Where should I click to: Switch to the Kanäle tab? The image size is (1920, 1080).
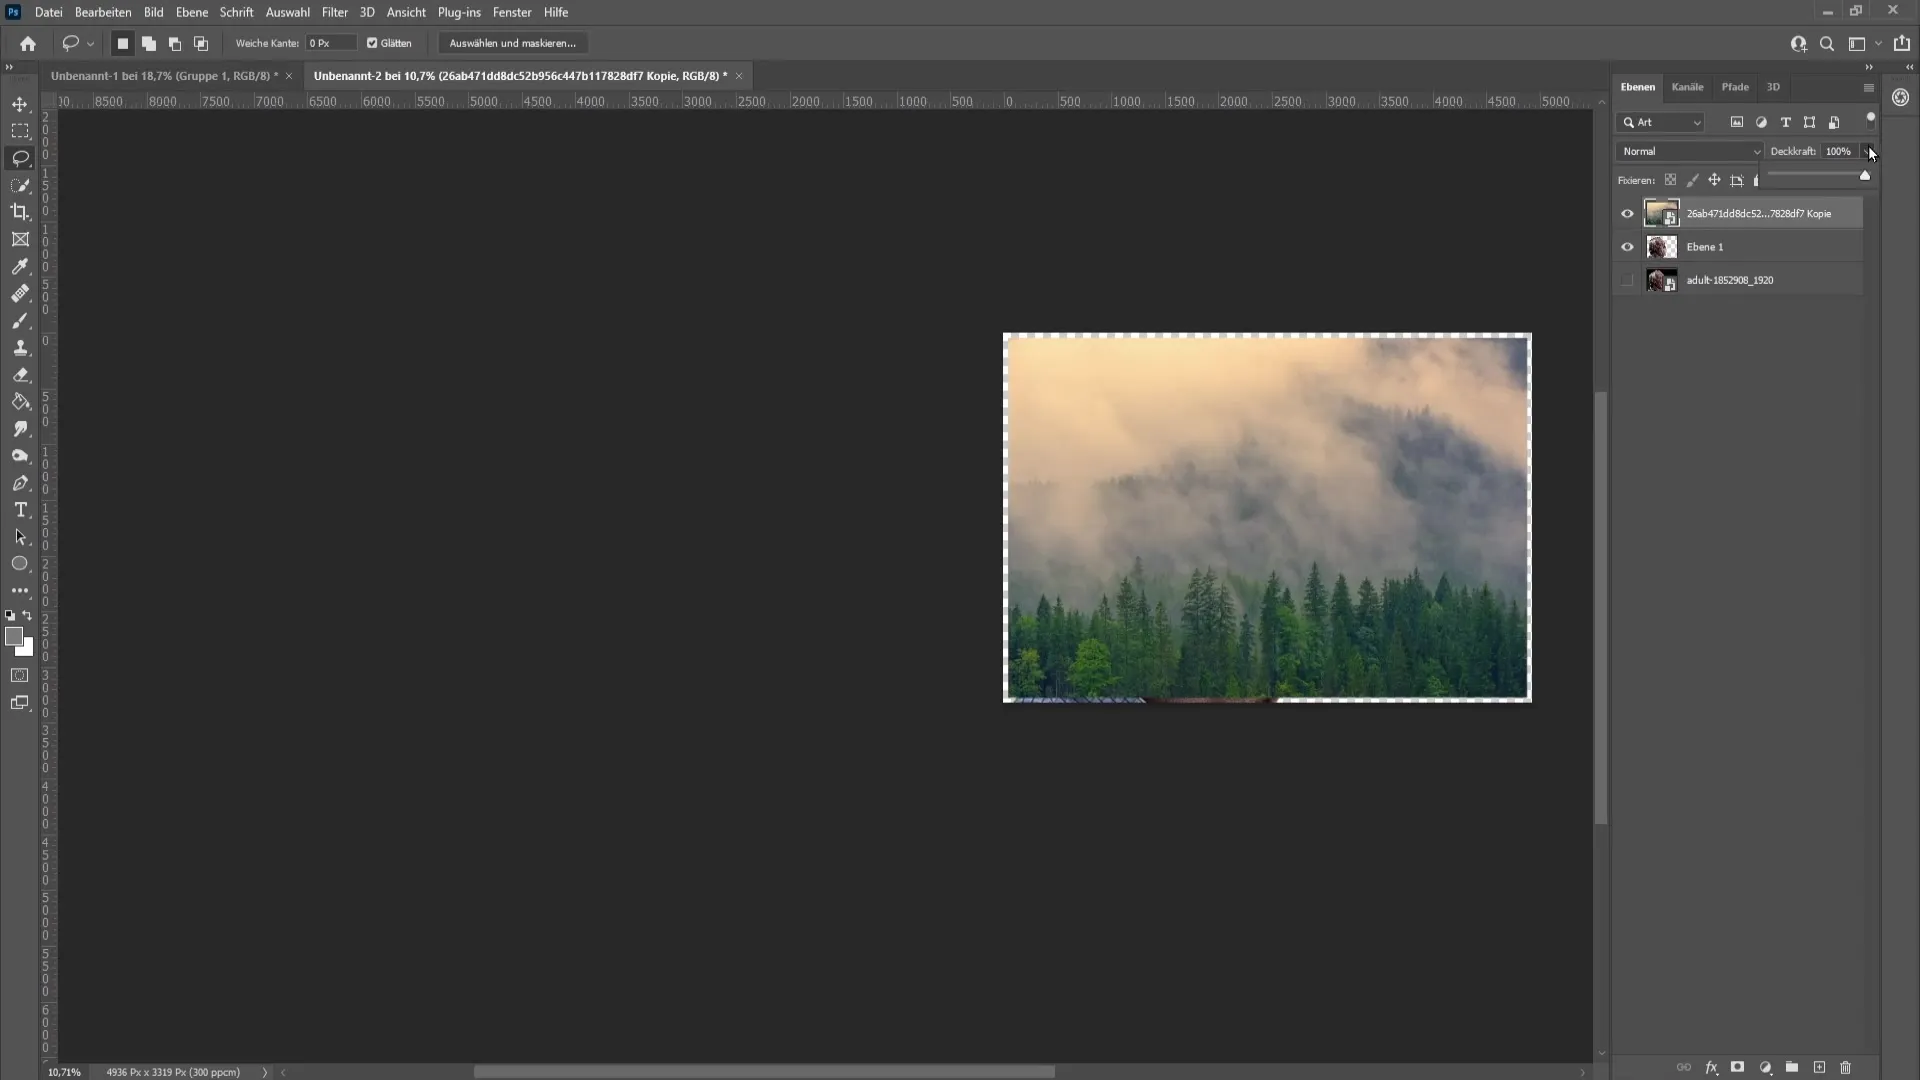pos(1689,86)
